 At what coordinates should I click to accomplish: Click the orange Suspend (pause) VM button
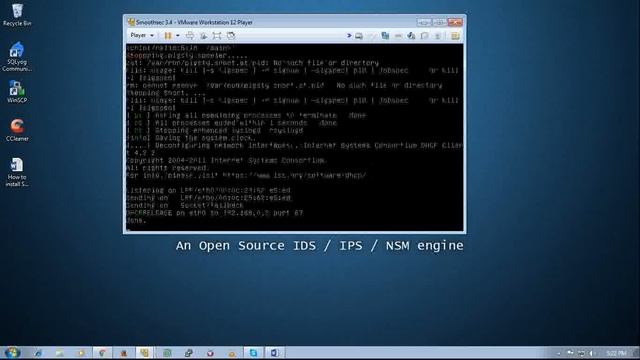pos(168,36)
